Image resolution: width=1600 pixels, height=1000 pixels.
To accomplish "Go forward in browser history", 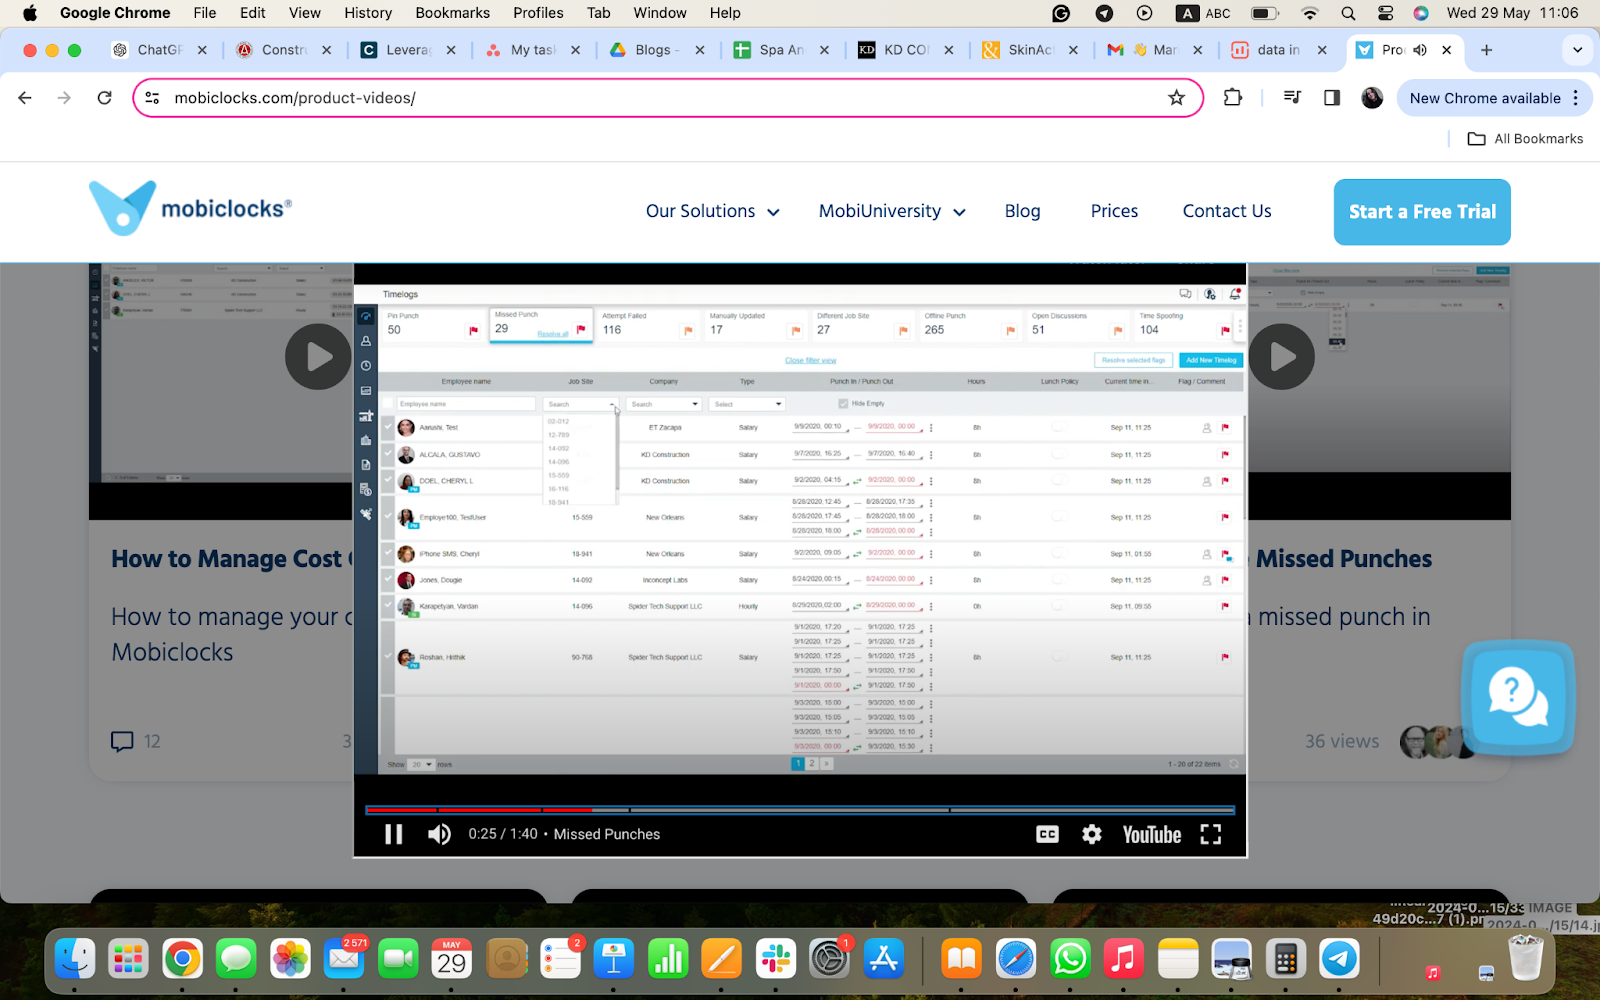I will pos(64,98).
